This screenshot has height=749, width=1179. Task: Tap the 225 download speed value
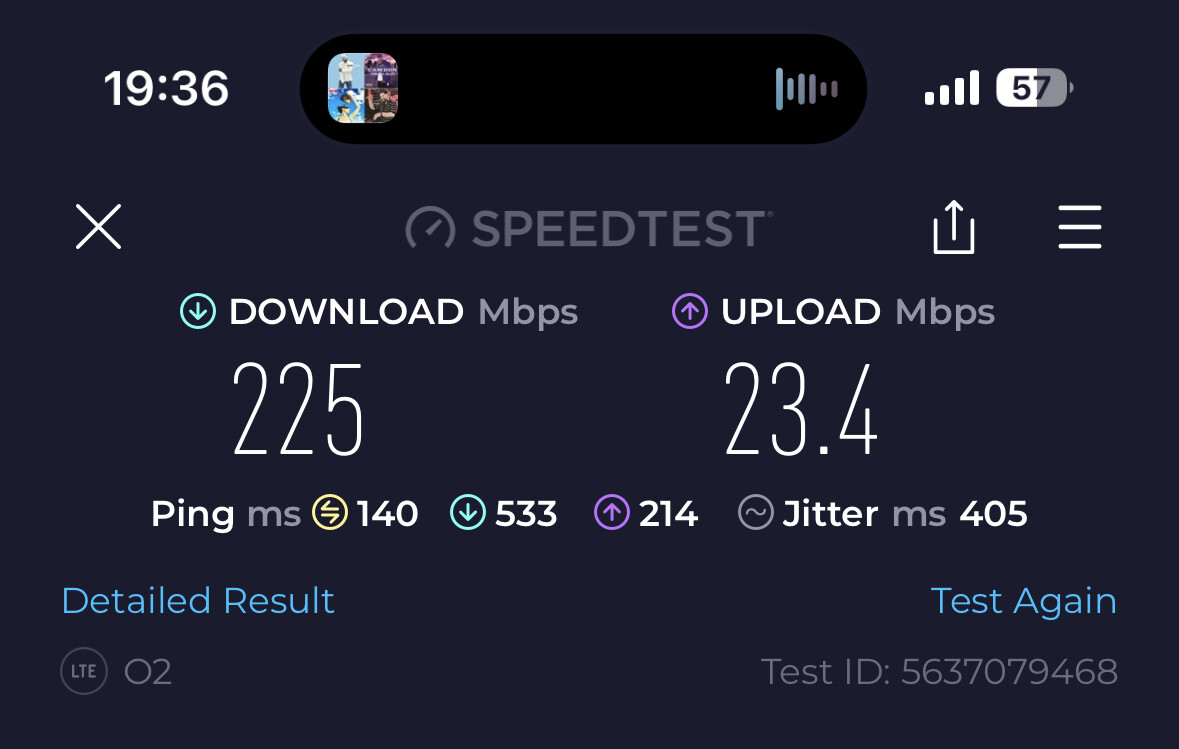tap(298, 409)
